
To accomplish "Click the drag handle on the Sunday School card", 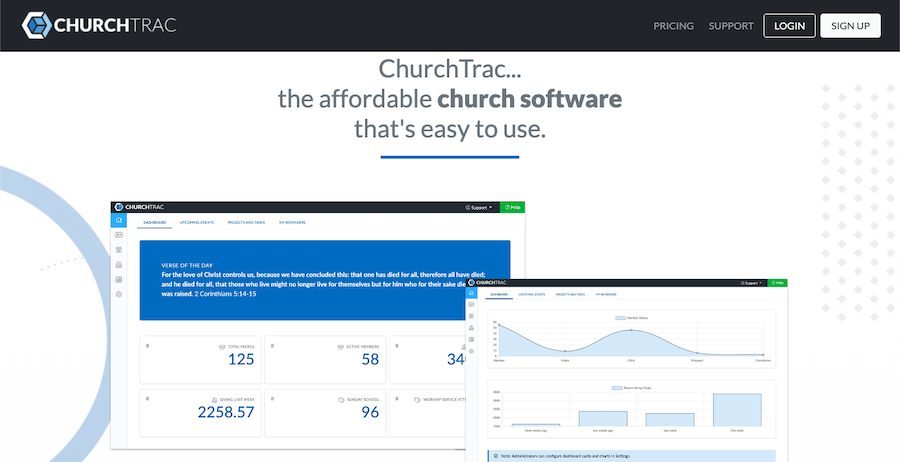I will (x=272, y=398).
